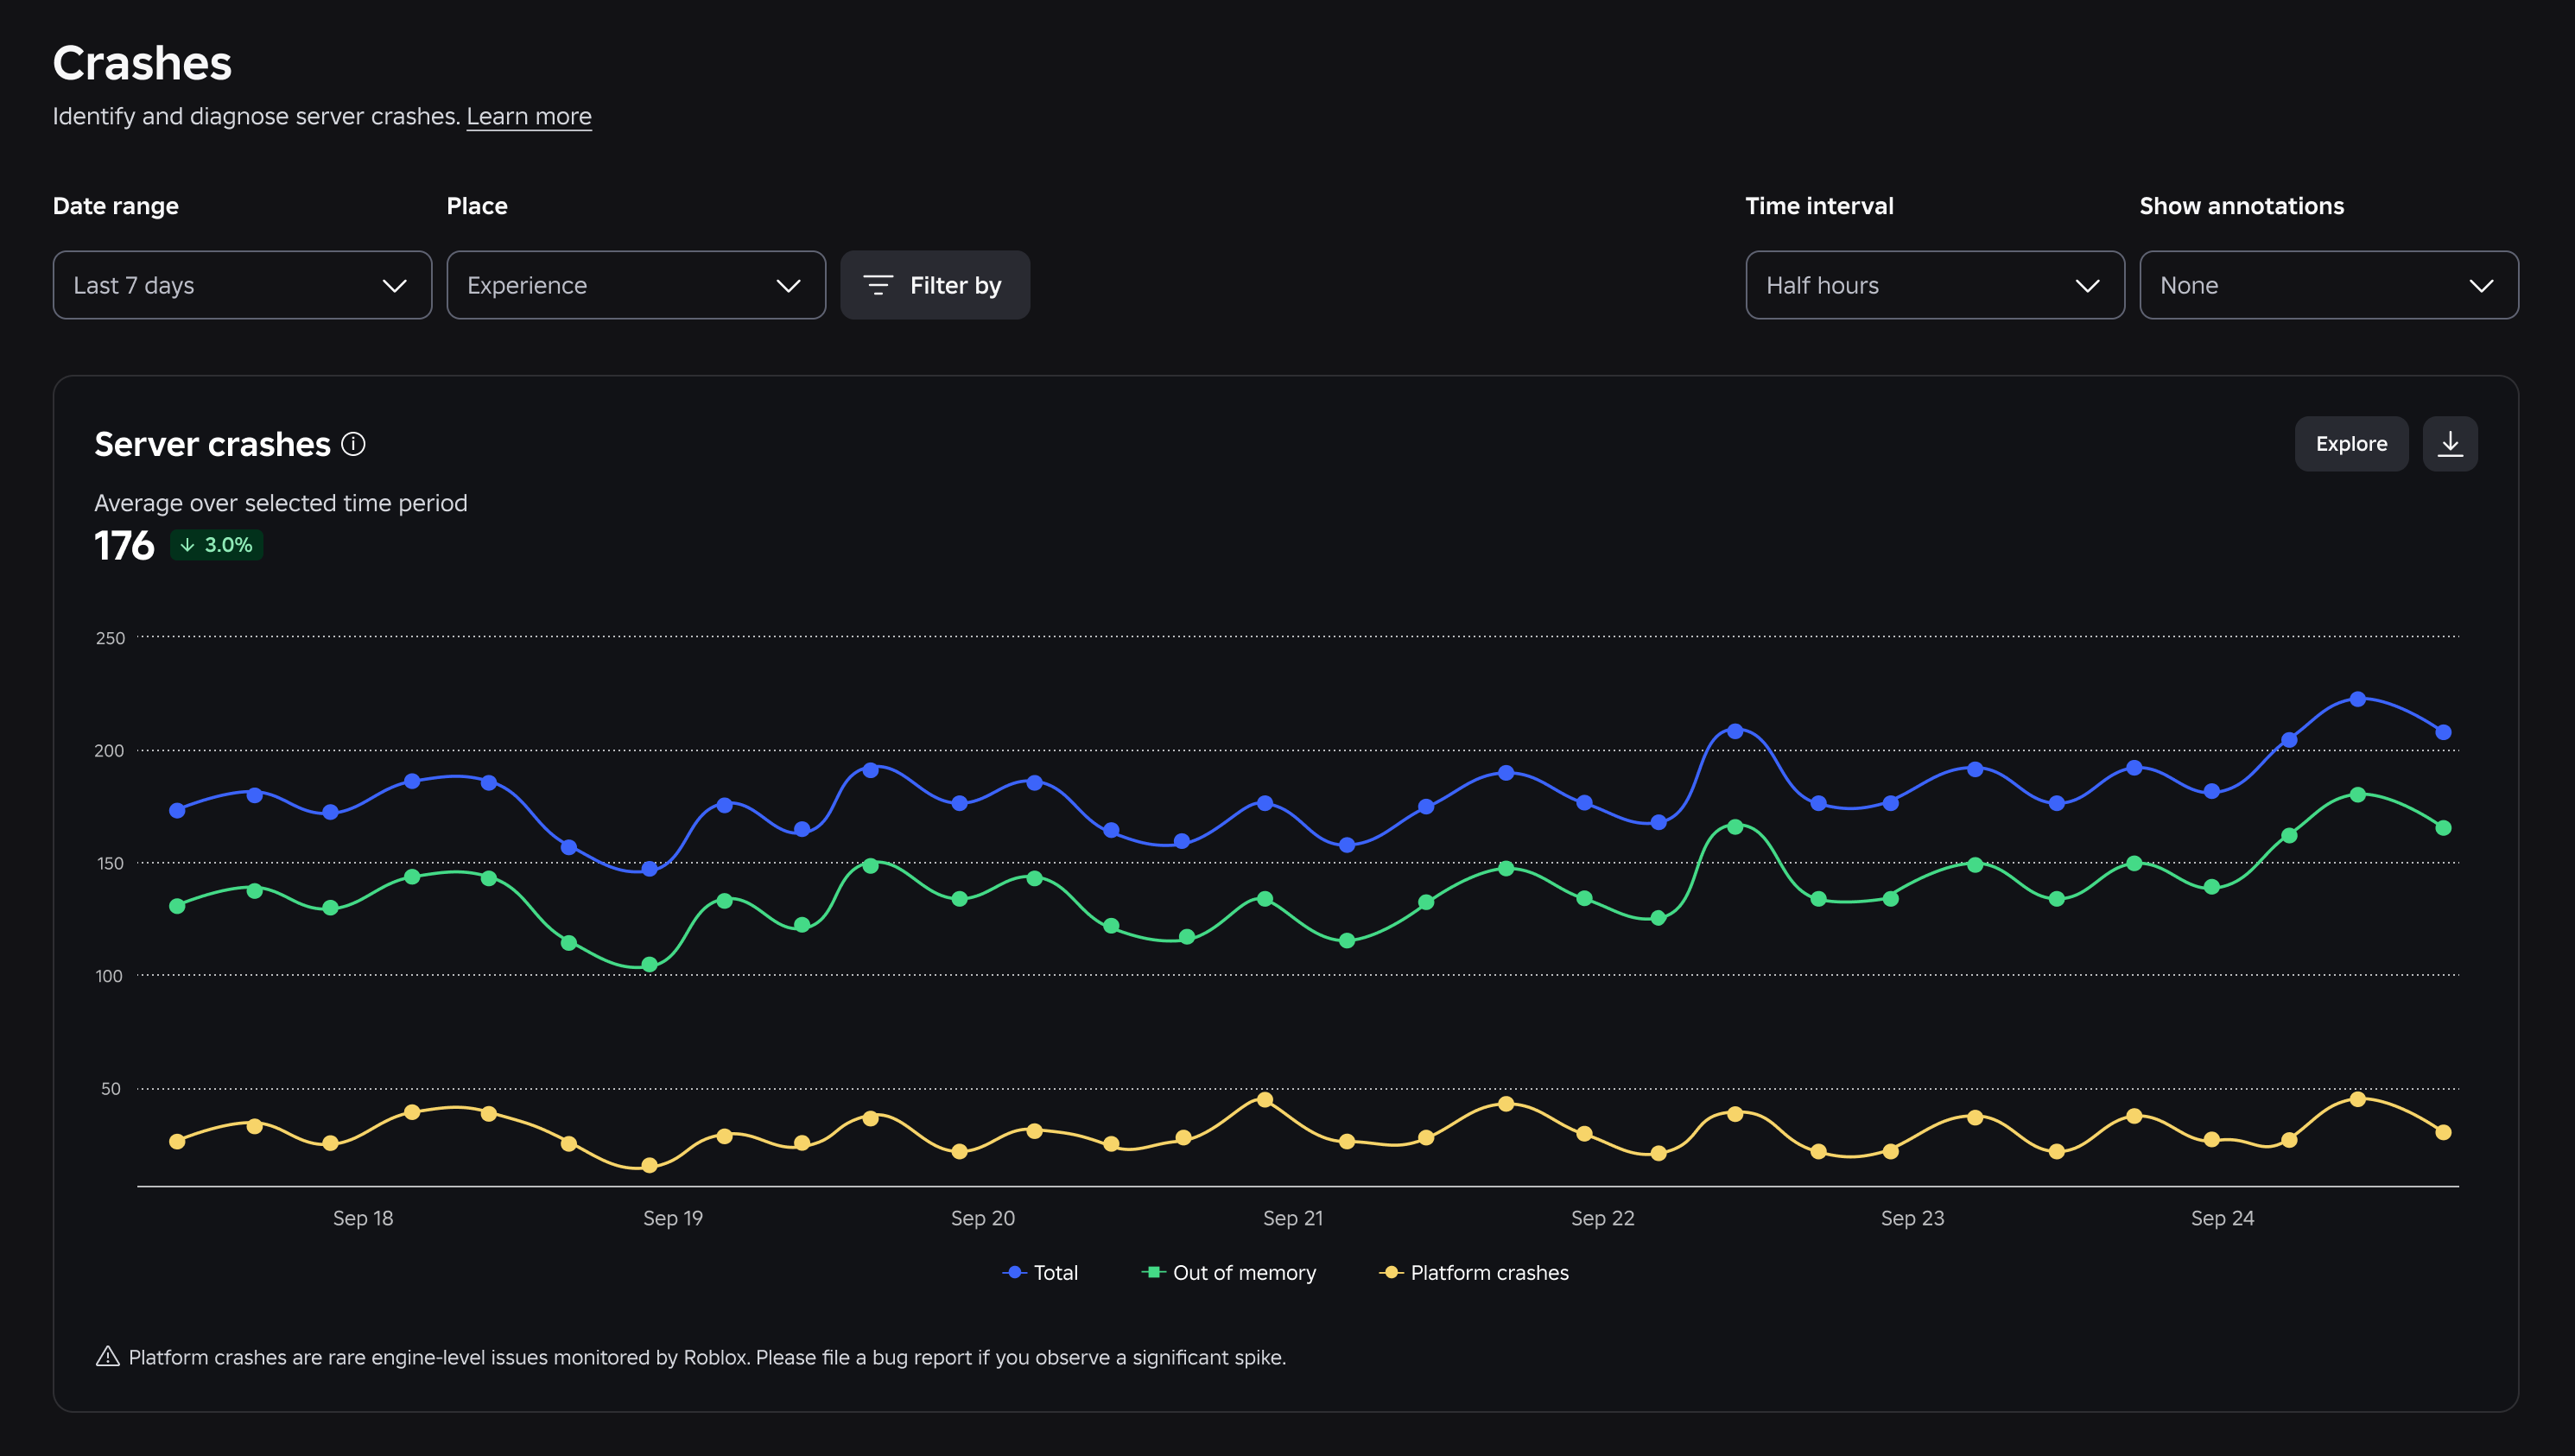Click the 100 y-axis label
The height and width of the screenshot is (1456, 2575).
pos(109,976)
